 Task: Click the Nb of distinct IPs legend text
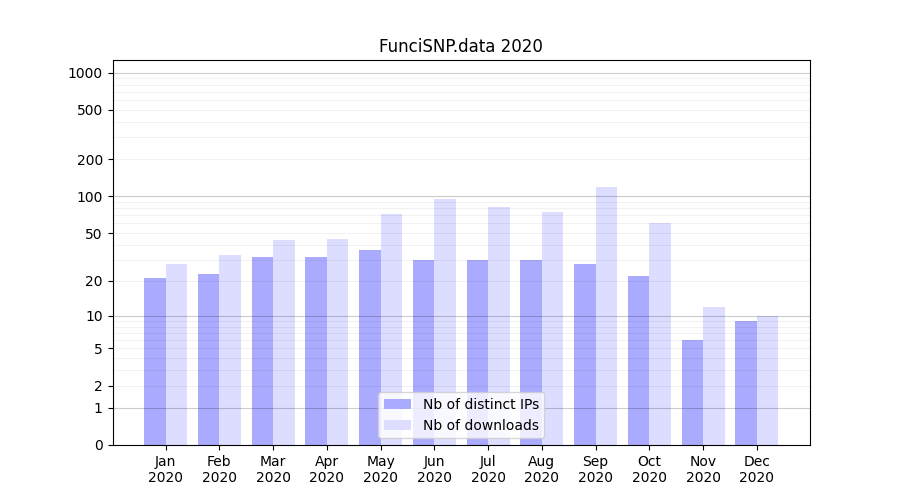coord(480,404)
